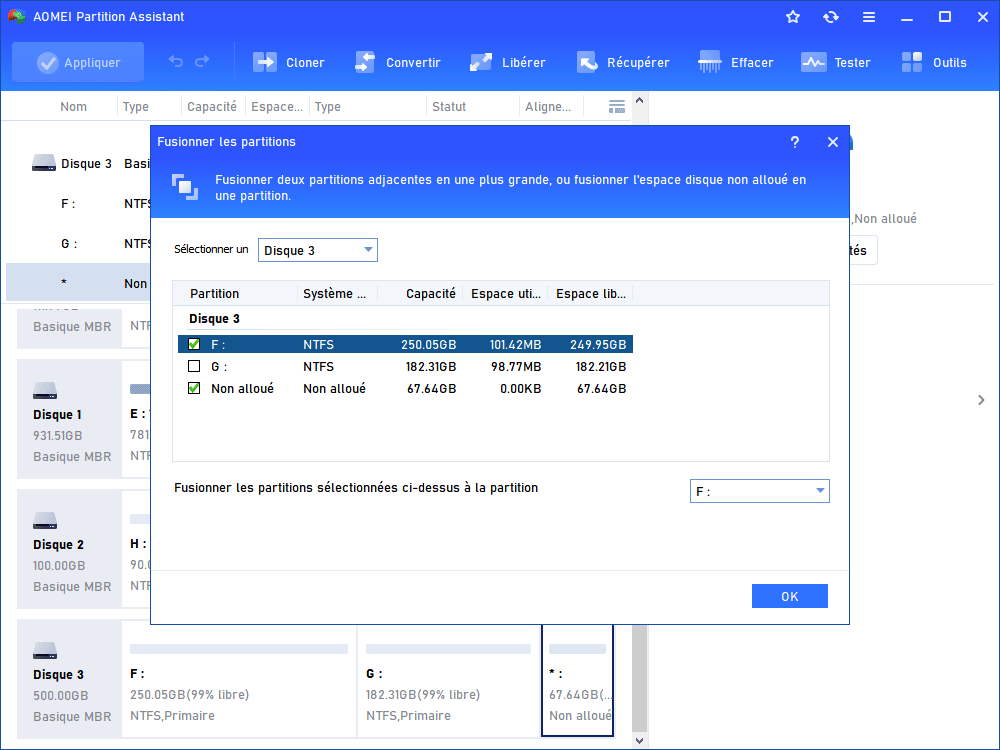Click the help question mark in dialog
Screen dimensions: 1000x750
tap(795, 142)
